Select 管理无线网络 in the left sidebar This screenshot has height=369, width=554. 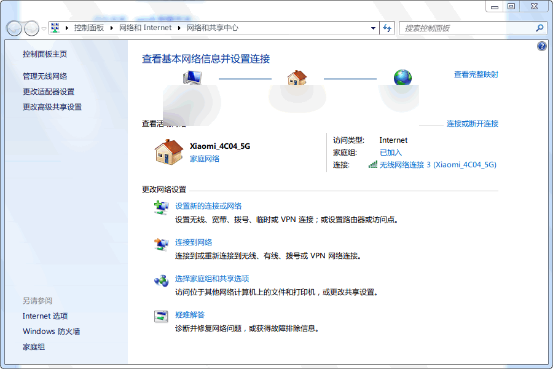[x=45, y=76]
